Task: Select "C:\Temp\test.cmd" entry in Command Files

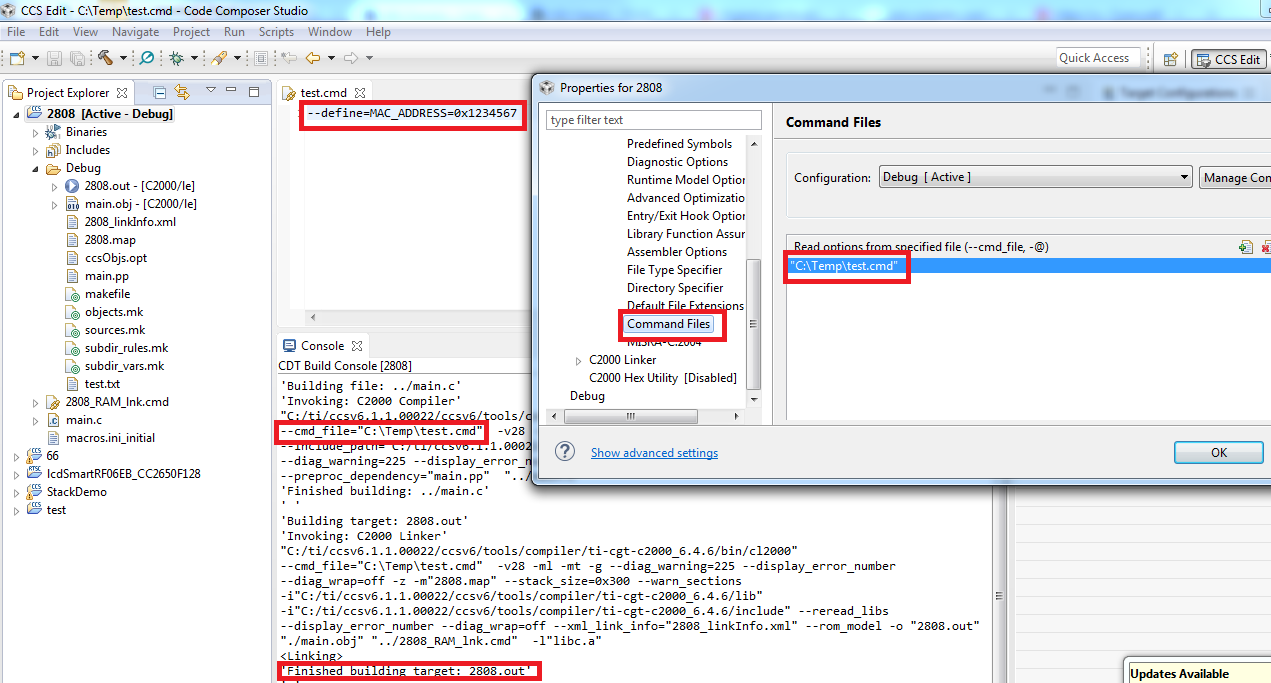Action: (1028, 266)
